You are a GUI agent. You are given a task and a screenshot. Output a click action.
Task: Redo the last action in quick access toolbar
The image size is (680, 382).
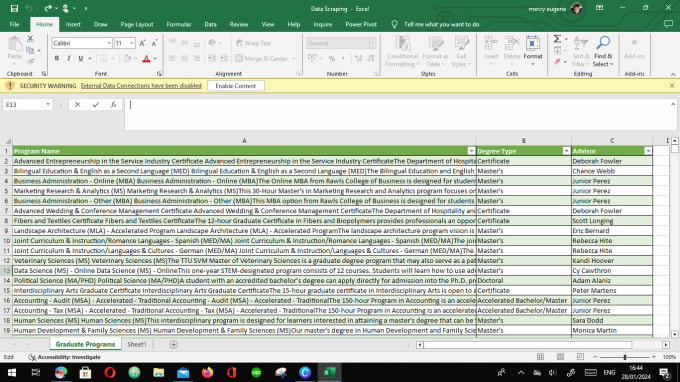(x=48, y=9)
